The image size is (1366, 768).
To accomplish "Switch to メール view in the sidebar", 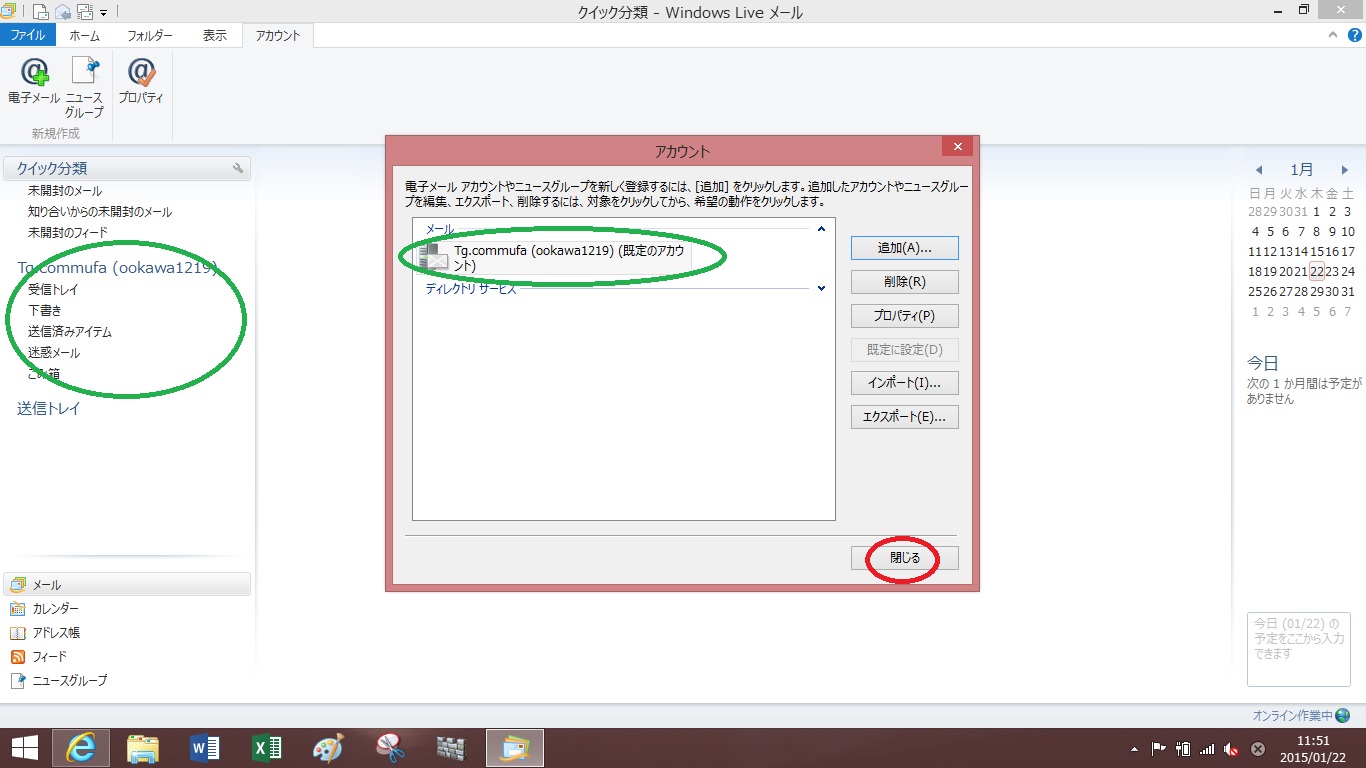I will (x=127, y=585).
